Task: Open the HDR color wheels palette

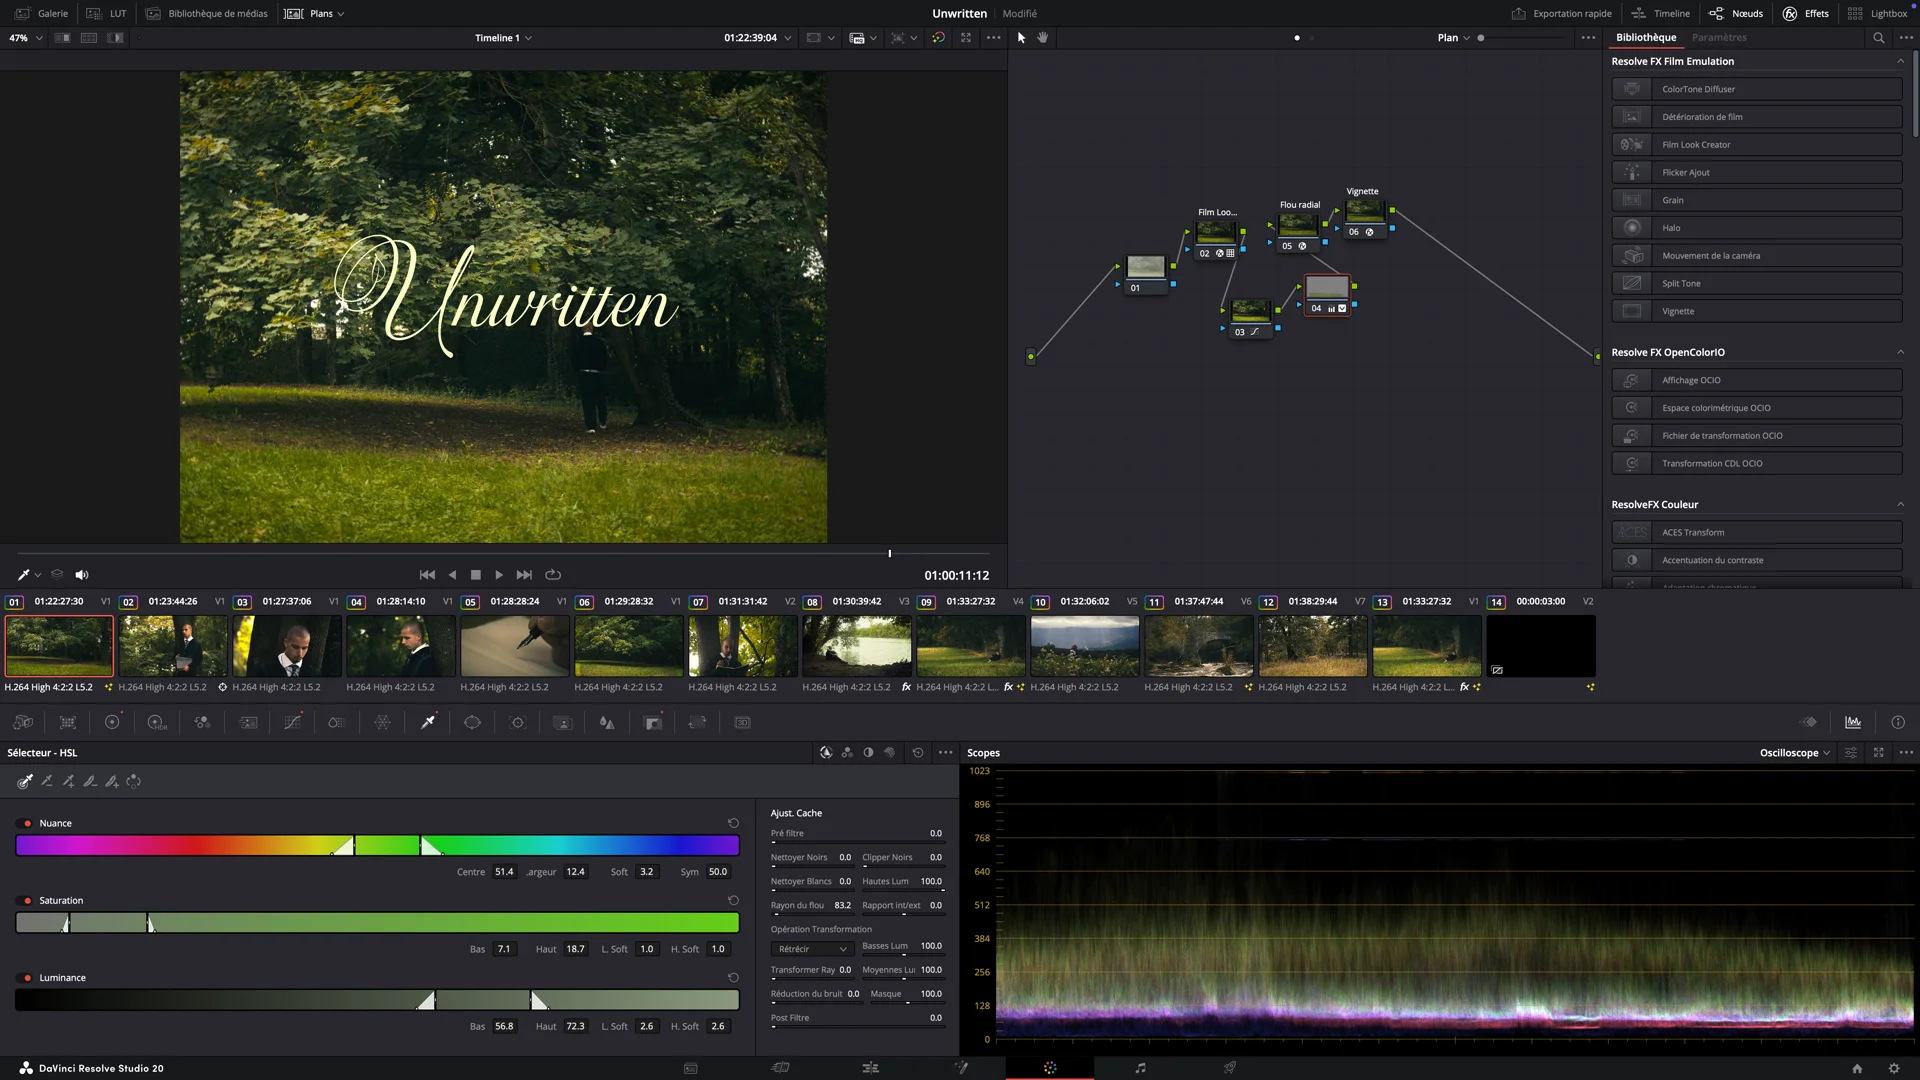Action: (157, 723)
